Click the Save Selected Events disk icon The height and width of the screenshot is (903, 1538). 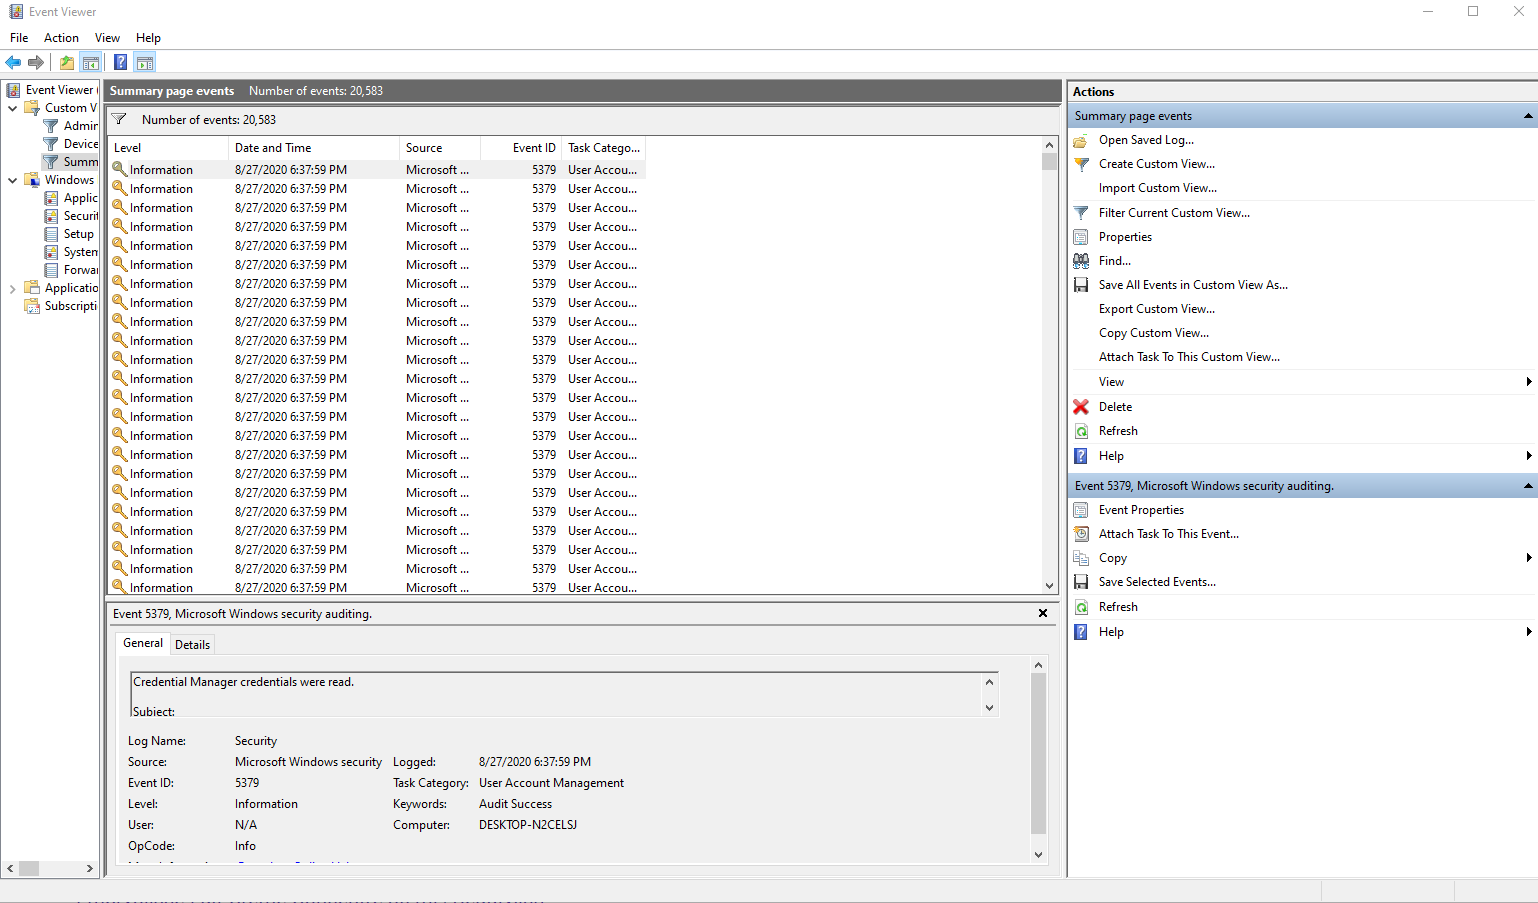1081,582
